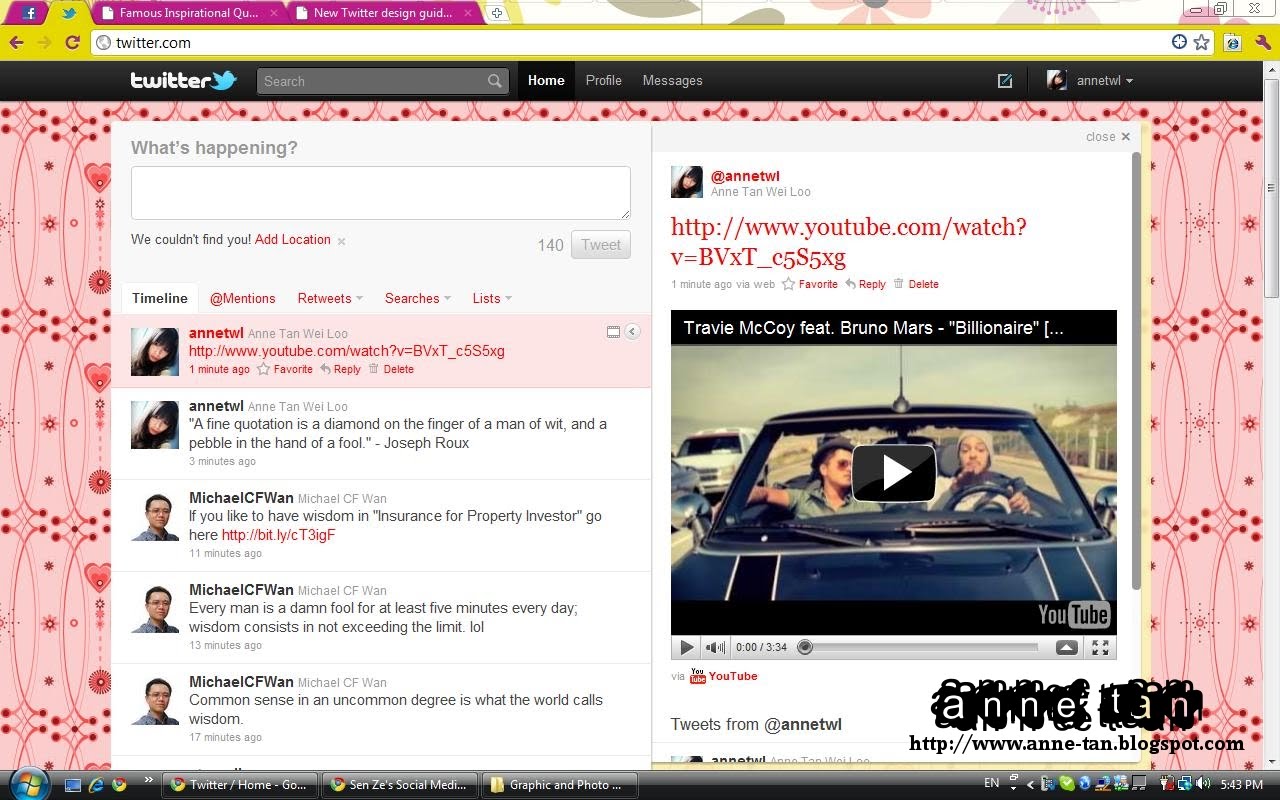Switch to the Facebook pinned tab
The height and width of the screenshot is (800, 1280).
29,13
